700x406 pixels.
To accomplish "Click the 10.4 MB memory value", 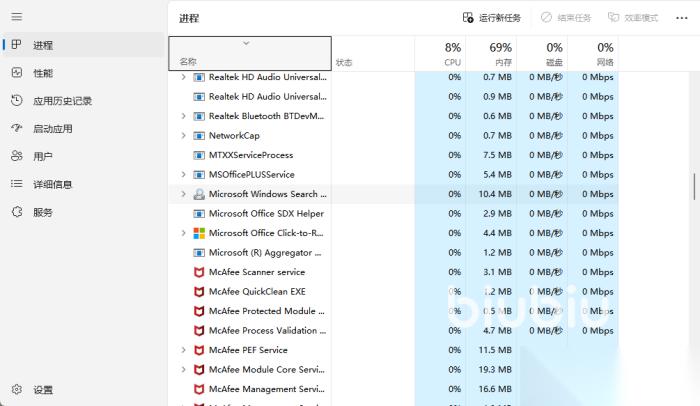I will click(x=495, y=194).
